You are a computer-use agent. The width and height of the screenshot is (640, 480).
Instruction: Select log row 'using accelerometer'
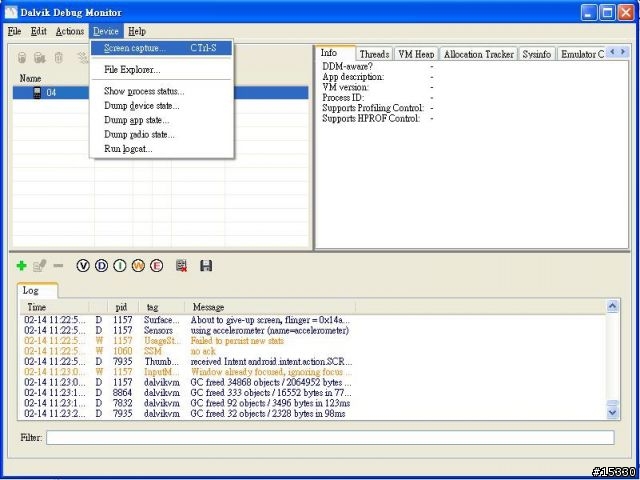pyautogui.click(x=313, y=330)
